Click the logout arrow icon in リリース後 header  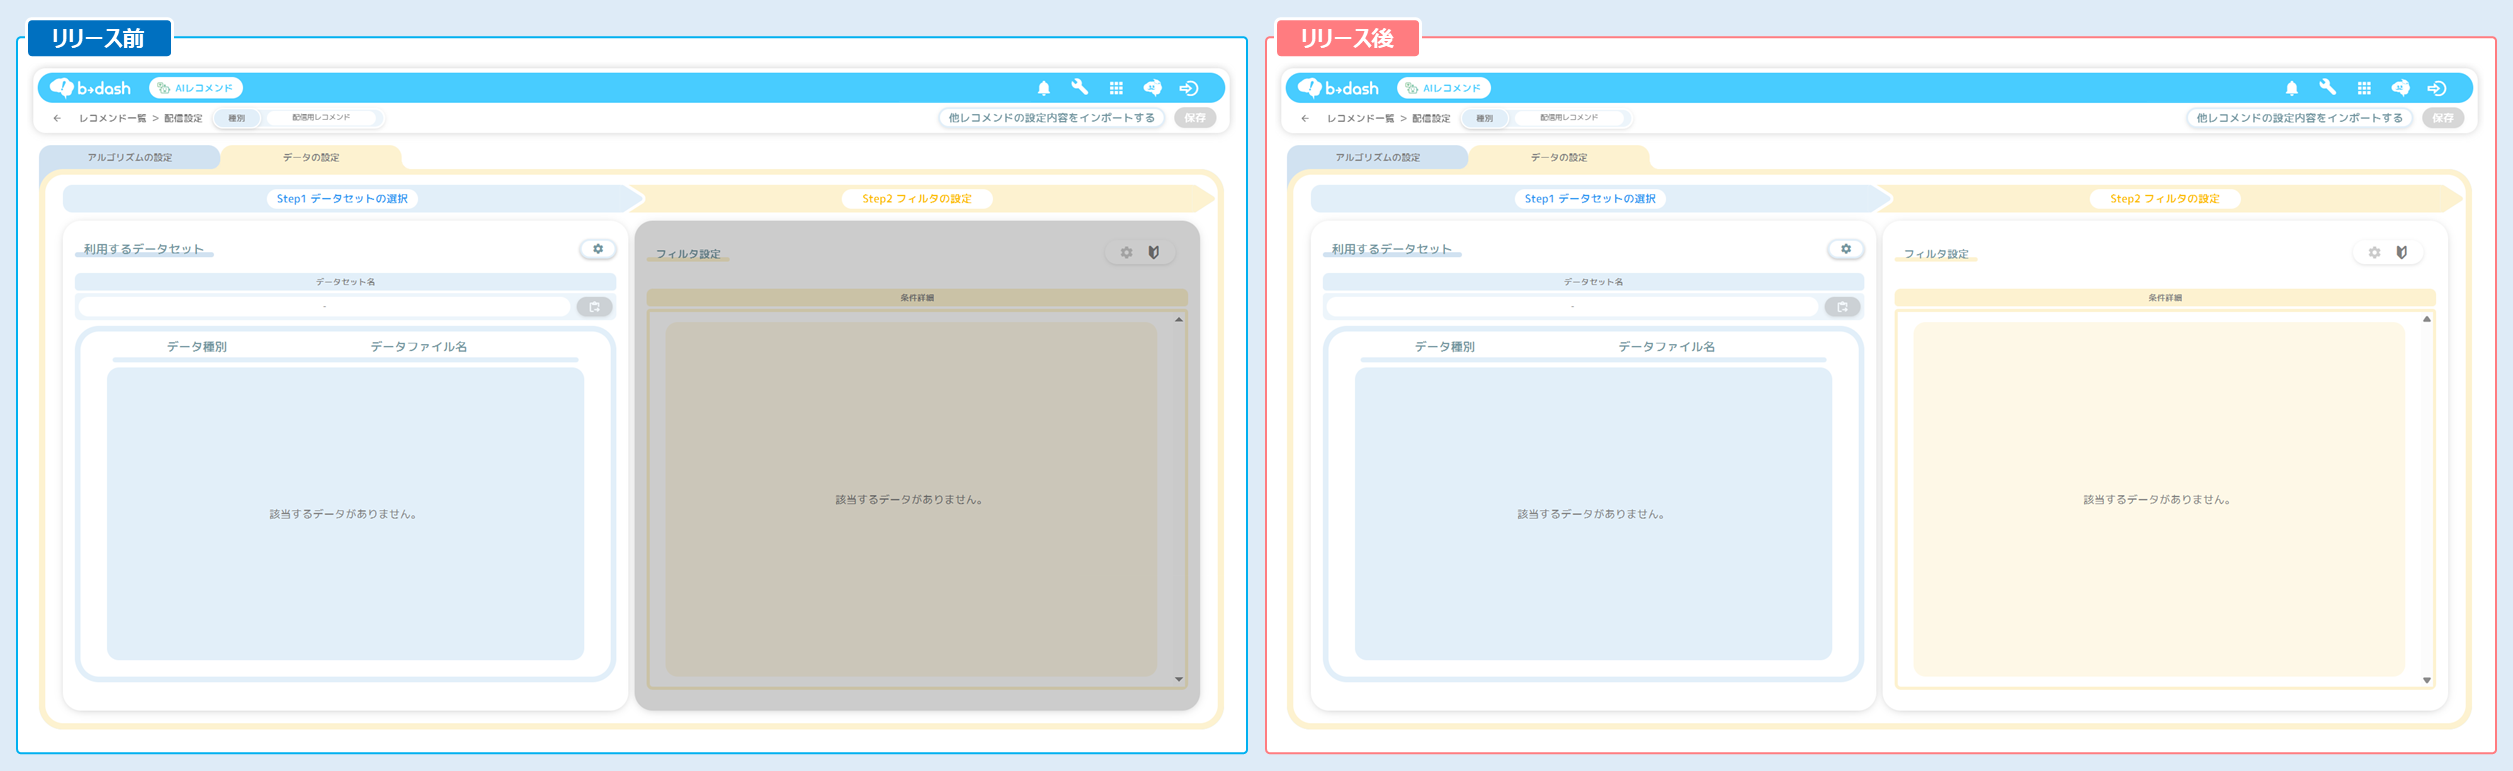click(x=2437, y=88)
